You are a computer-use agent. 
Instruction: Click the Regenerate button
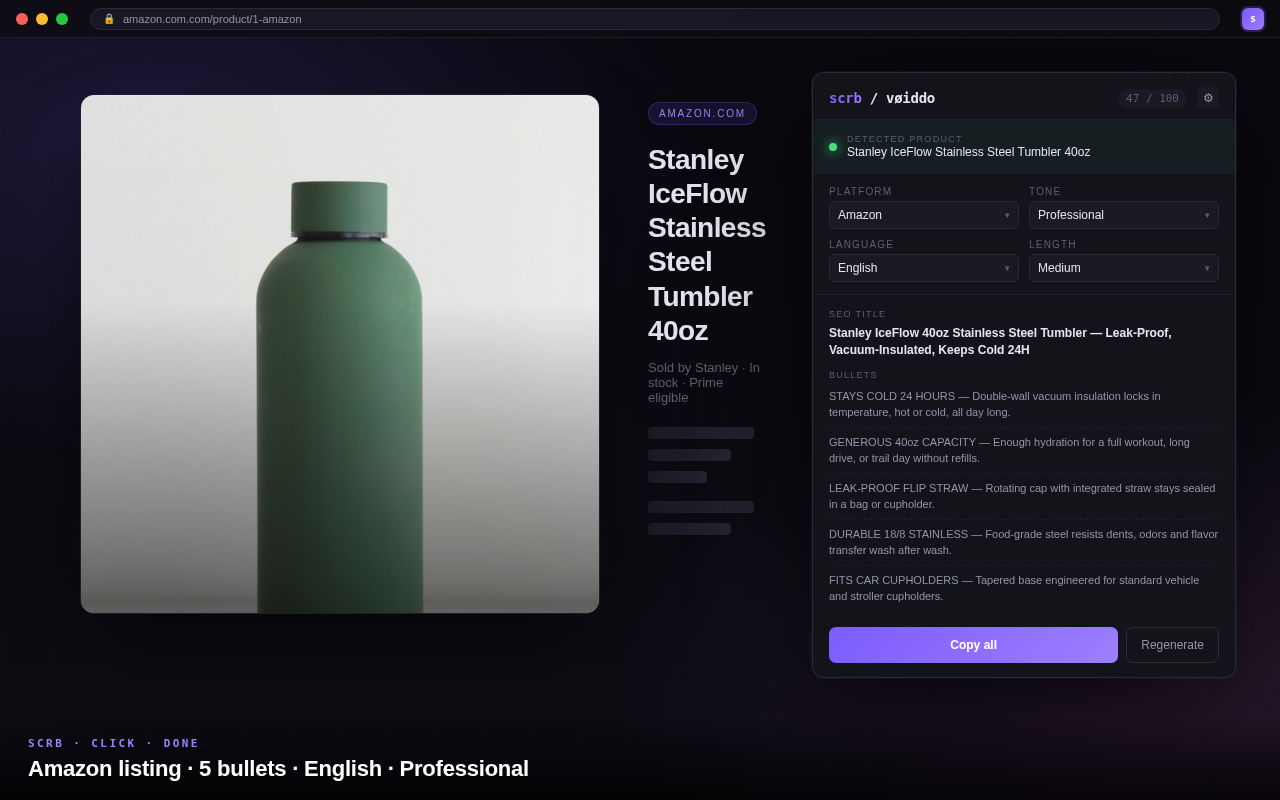coord(1172,645)
